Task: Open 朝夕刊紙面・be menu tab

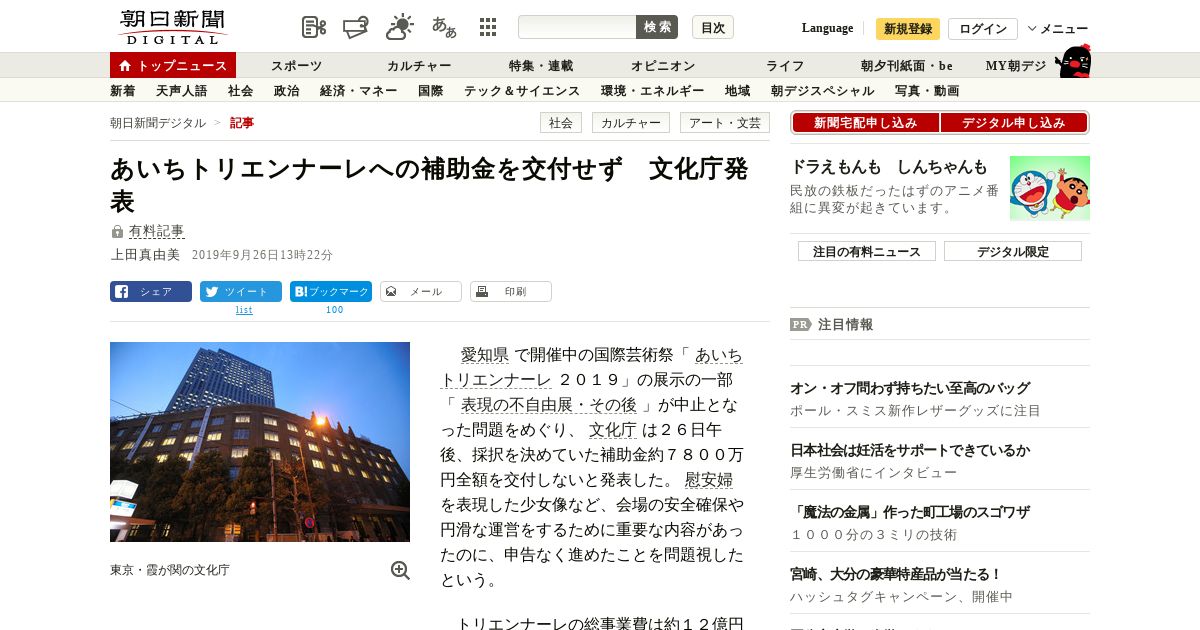Action: (x=907, y=66)
